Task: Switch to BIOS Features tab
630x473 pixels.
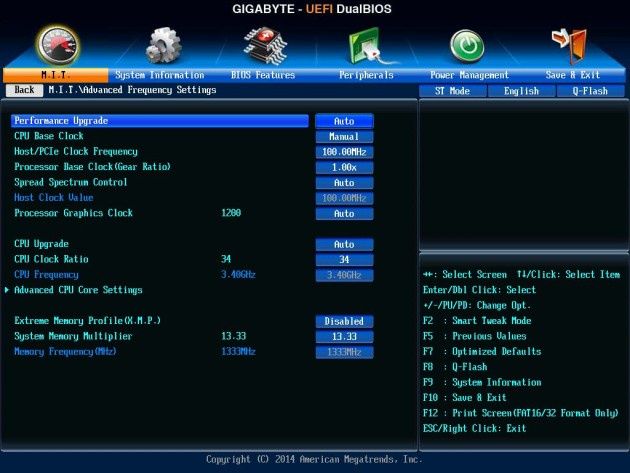Action: 263,75
